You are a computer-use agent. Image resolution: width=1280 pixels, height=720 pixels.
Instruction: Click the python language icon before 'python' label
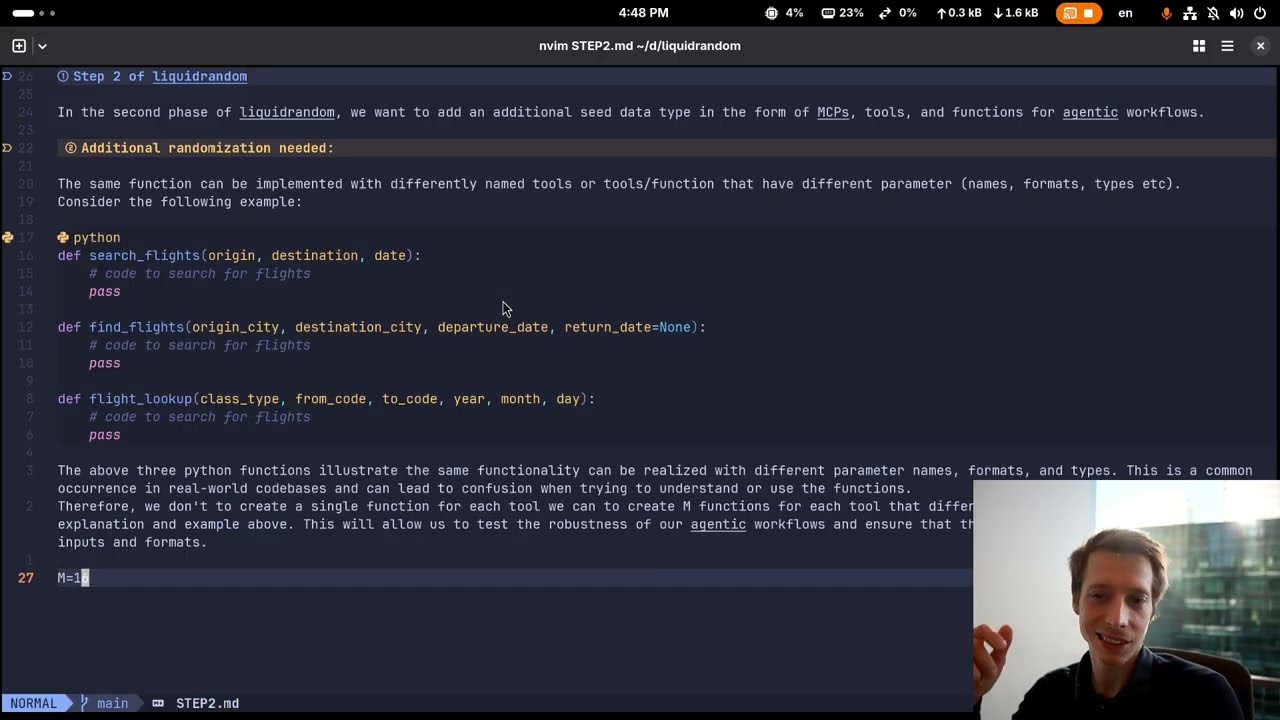(x=63, y=238)
